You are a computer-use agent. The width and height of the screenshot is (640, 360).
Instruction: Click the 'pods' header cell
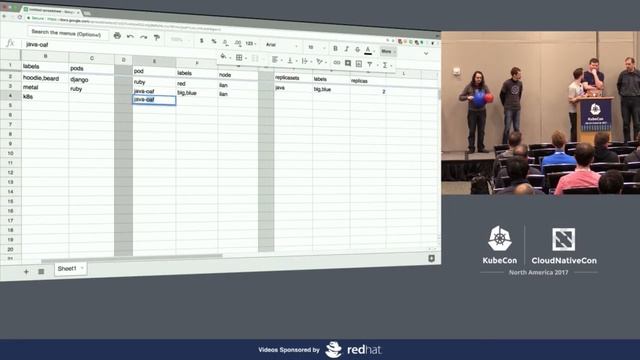point(91,69)
